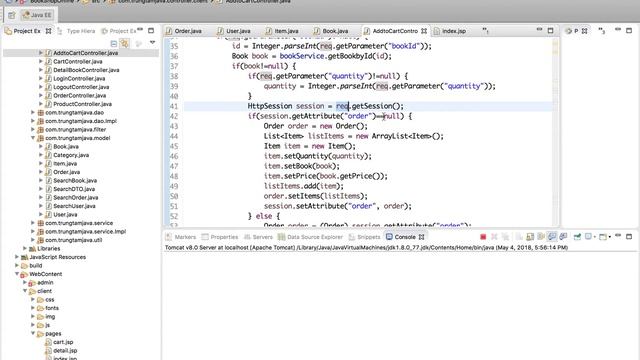Expand the com.trungtamjava.service package
The image size is (640, 360).
[x=33, y=223]
